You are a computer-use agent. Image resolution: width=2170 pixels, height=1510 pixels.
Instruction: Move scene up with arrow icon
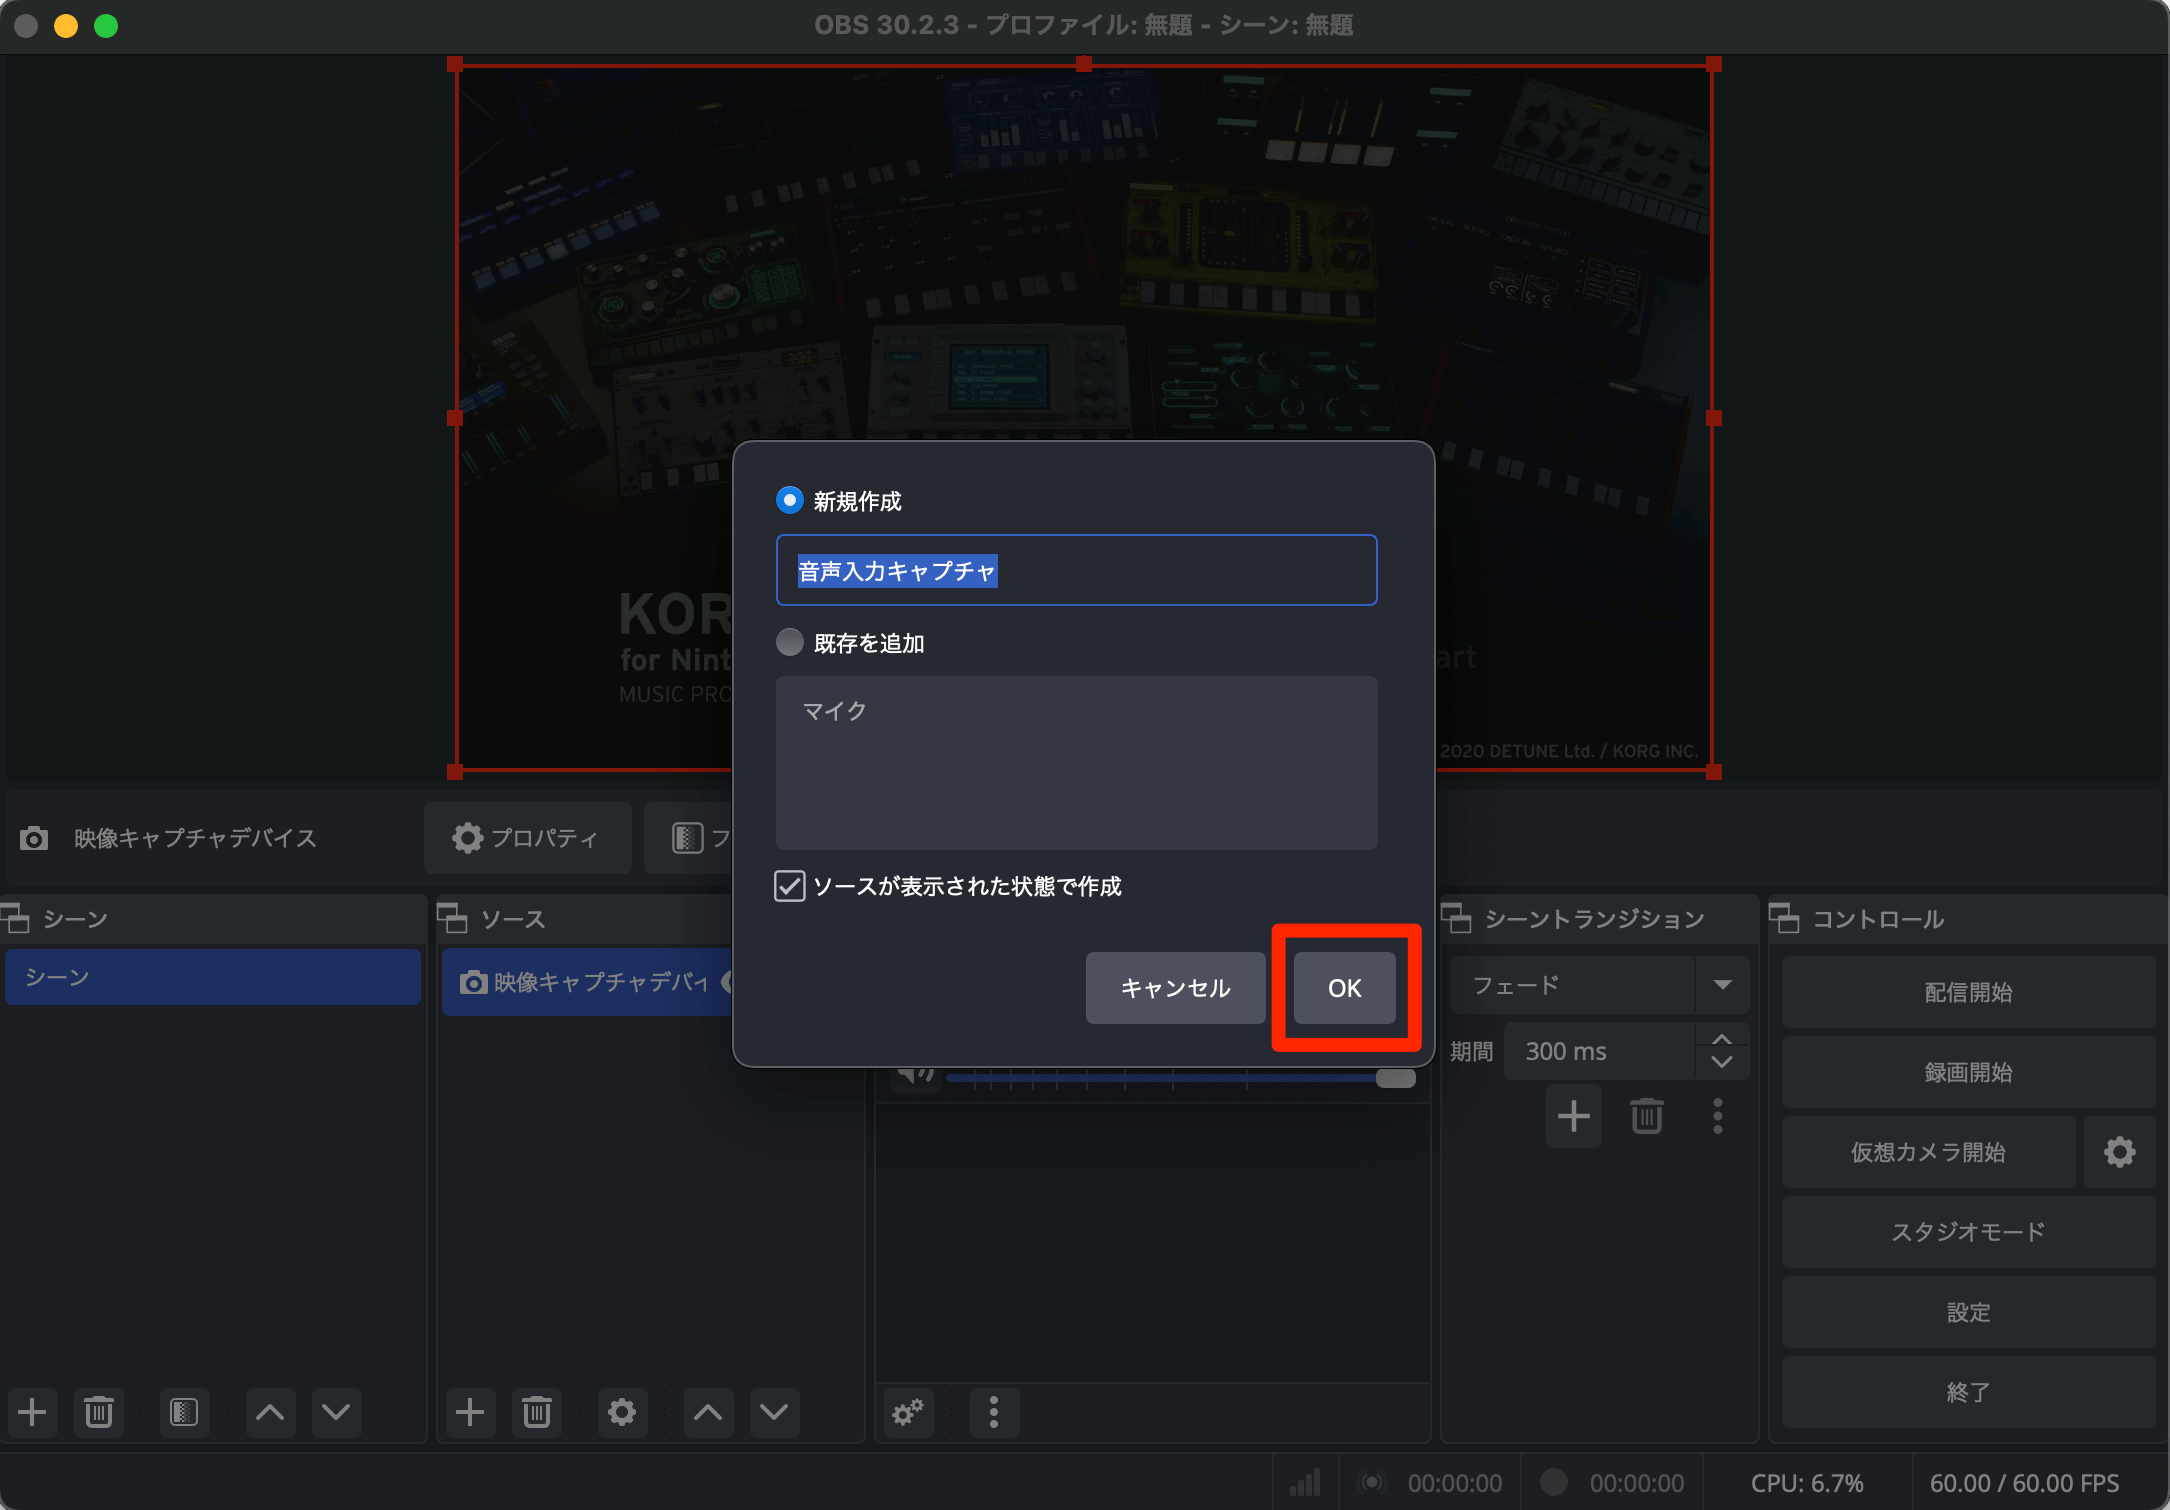point(270,1412)
